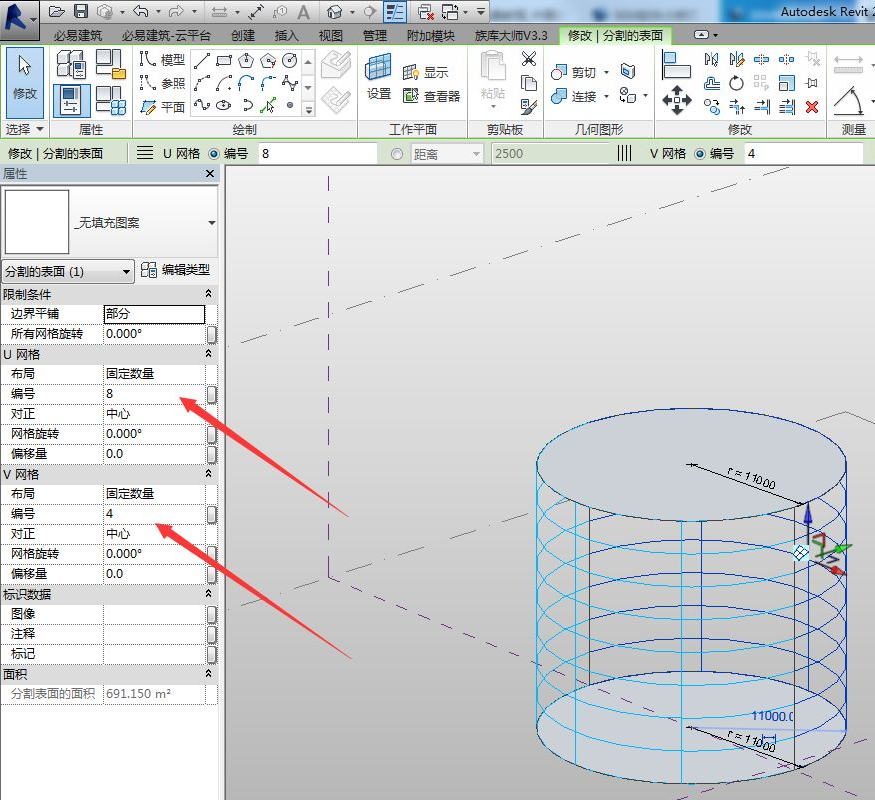Switch to the 视图 ribbon tab
The image size is (875, 800).
pyautogui.click(x=330, y=35)
